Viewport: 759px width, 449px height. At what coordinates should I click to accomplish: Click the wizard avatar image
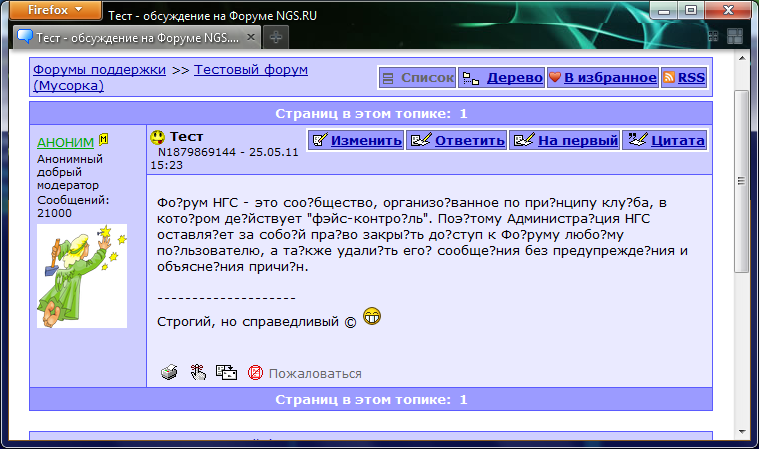tap(82, 276)
